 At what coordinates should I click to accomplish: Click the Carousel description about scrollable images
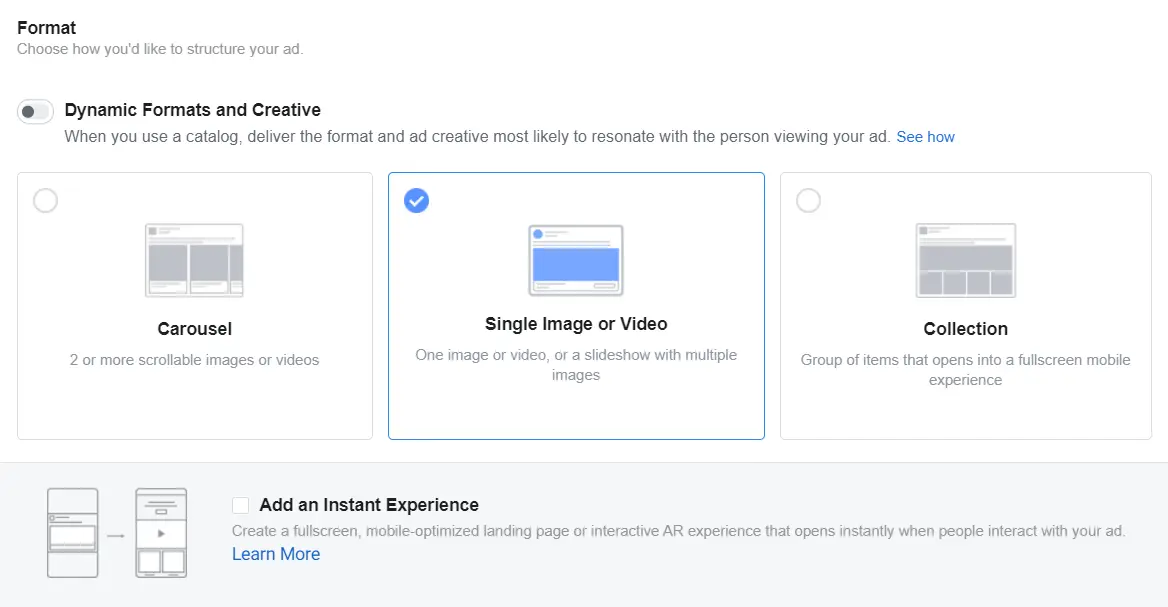[x=194, y=360]
